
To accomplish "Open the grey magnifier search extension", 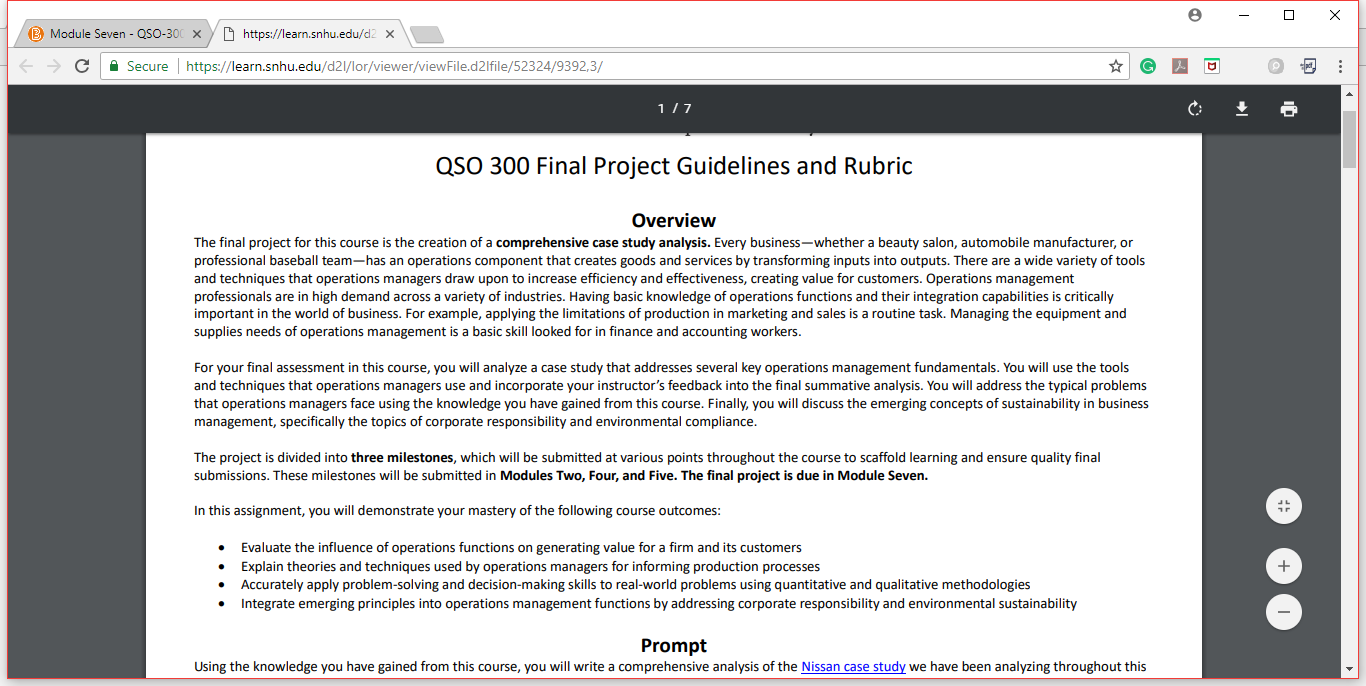I will click(x=1276, y=66).
